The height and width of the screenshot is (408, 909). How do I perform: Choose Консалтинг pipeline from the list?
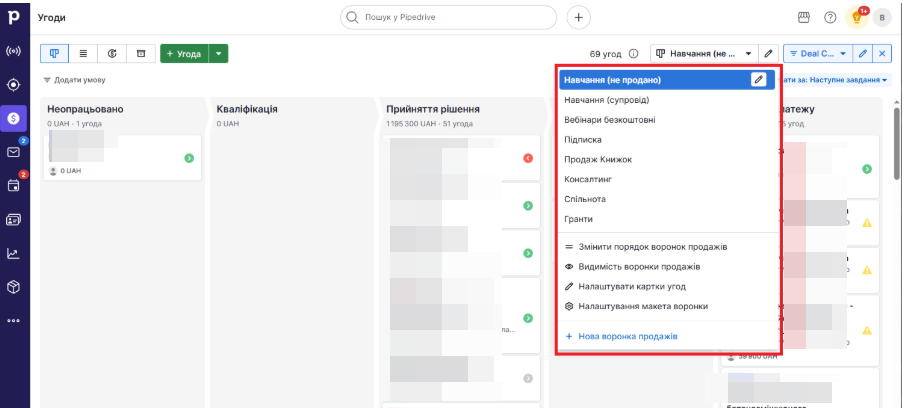point(594,179)
